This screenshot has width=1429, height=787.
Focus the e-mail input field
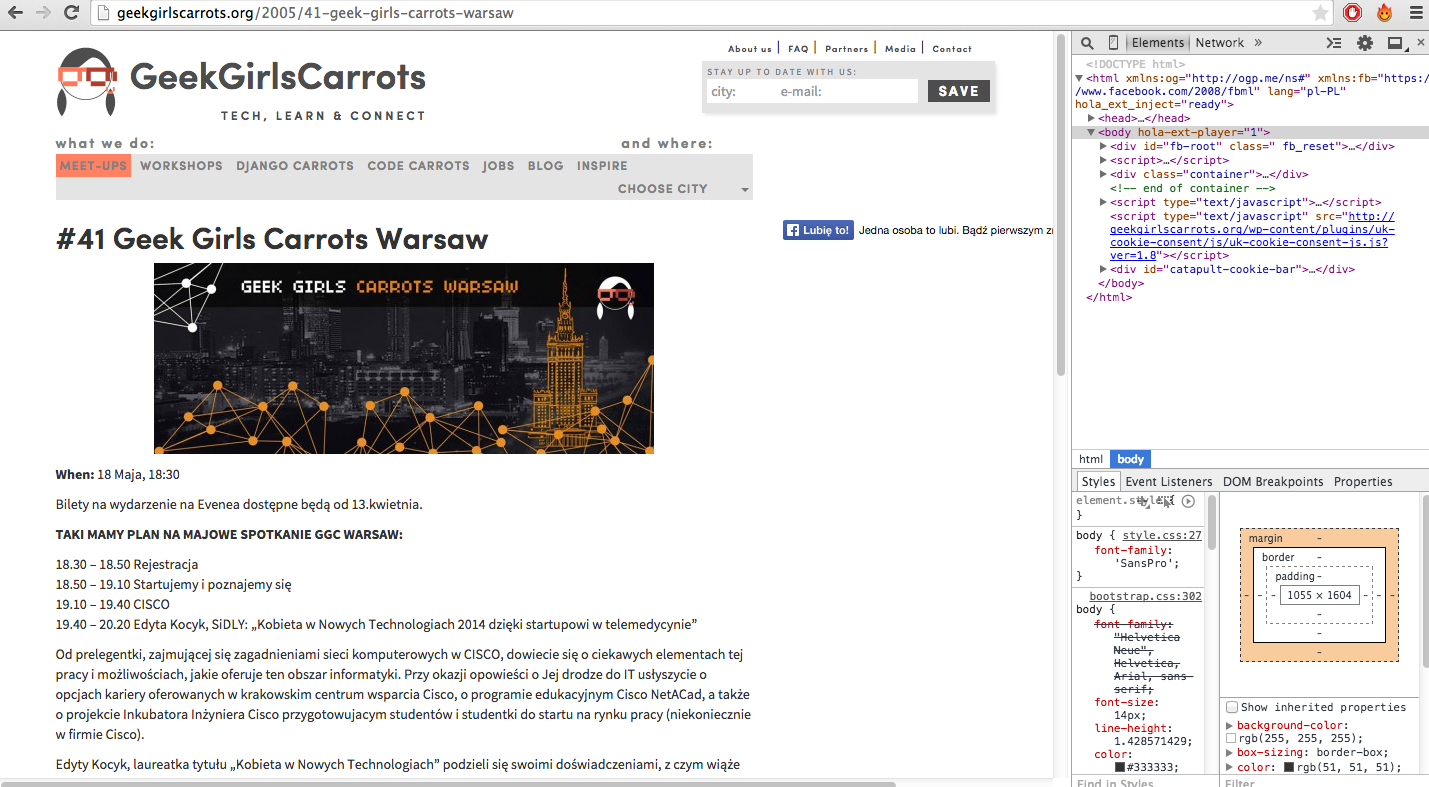click(x=847, y=91)
